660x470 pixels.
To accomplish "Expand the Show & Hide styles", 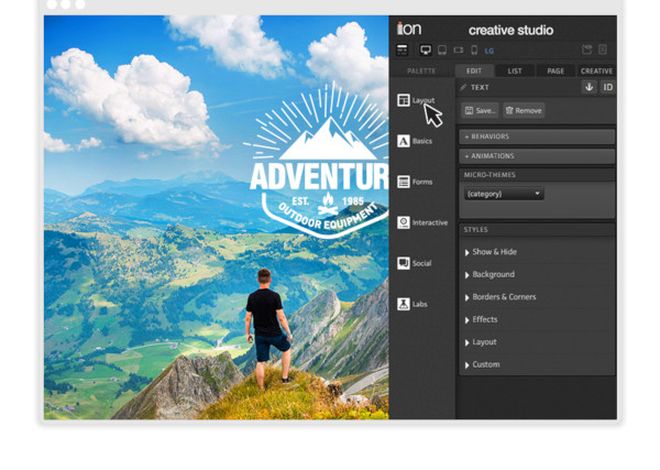I will tap(490, 252).
